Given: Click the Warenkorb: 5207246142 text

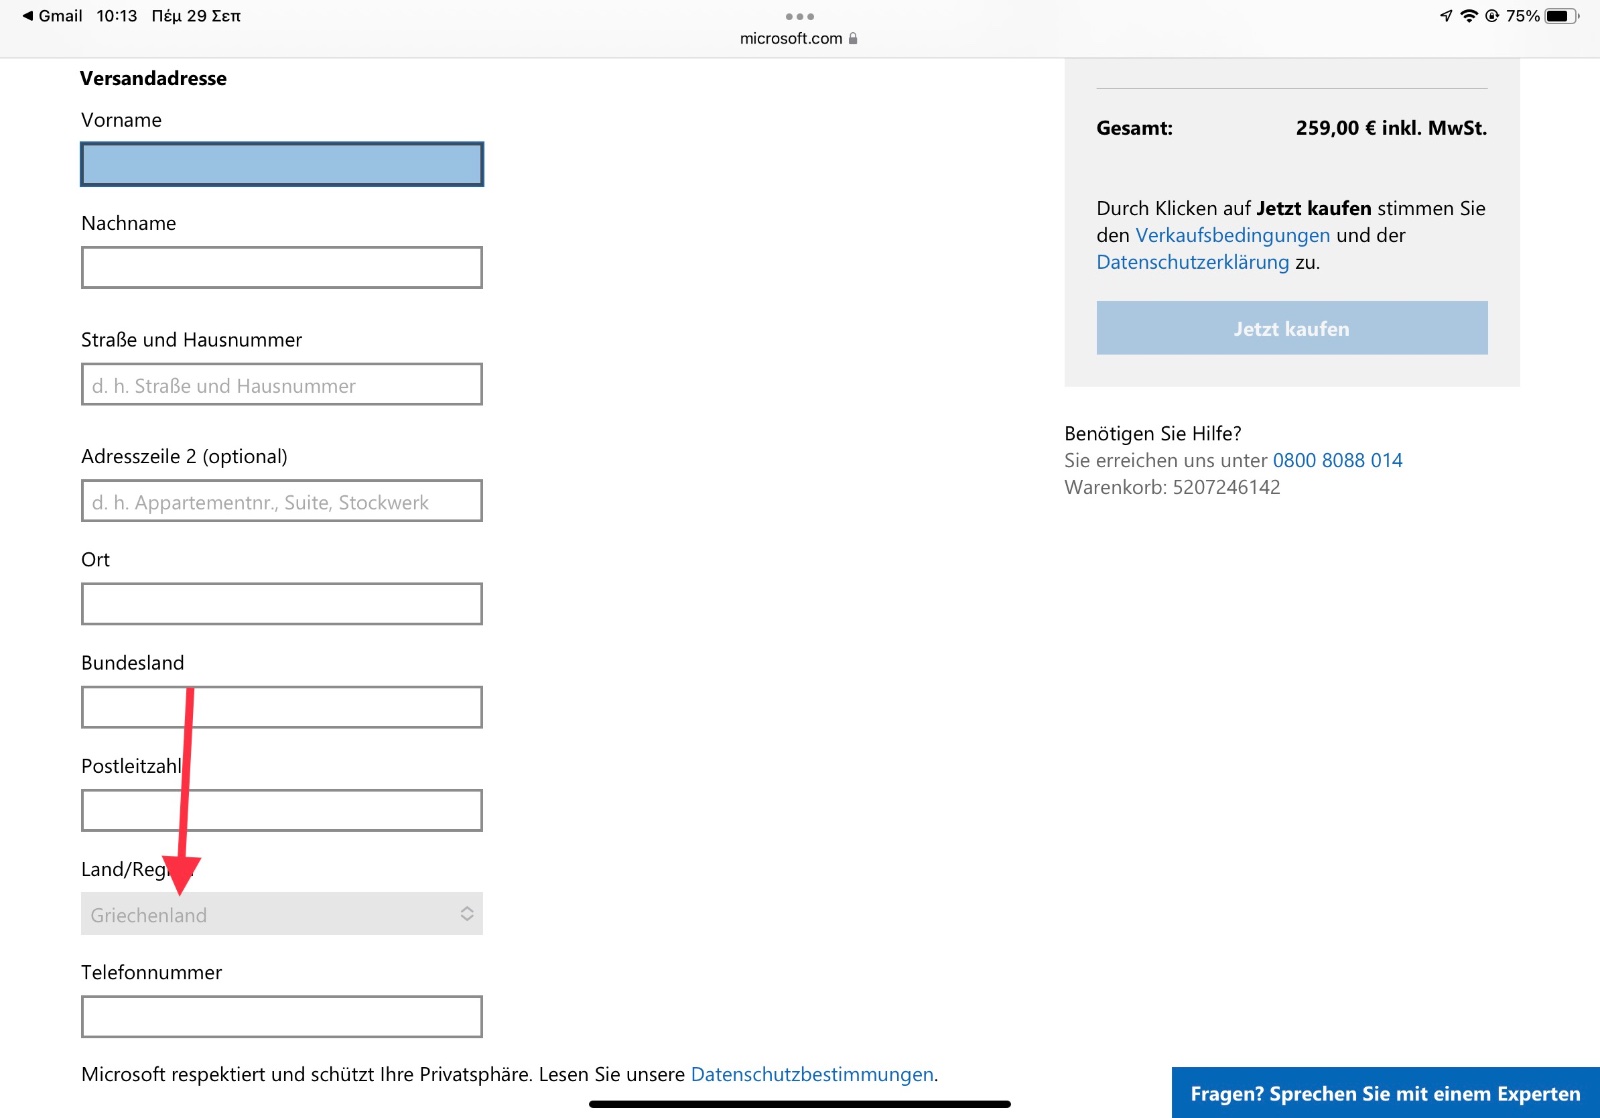Looking at the screenshot, I should 1172,487.
